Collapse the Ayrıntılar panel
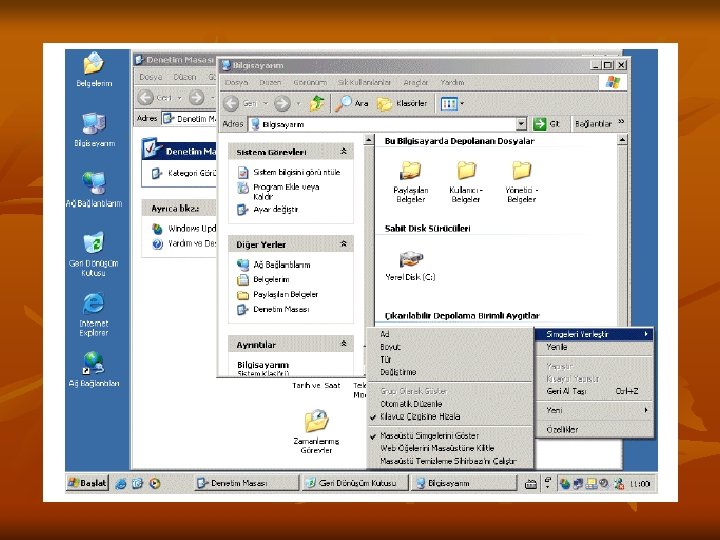720x540 pixels. (x=343, y=343)
